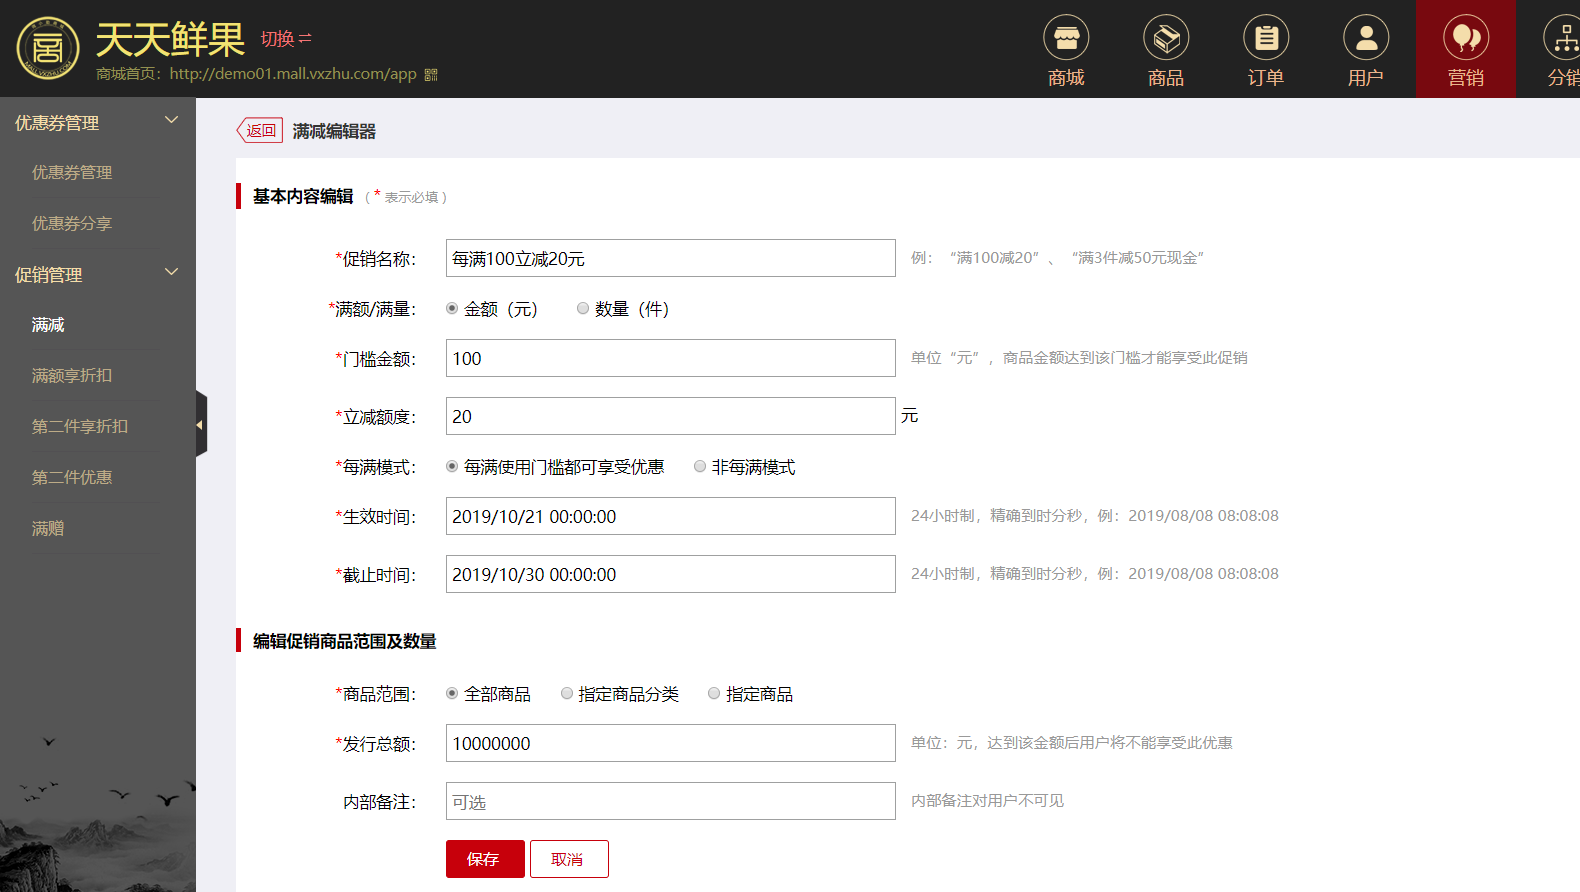Open the 营销 marketing icon
This screenshot has width=1580, height=892.
tap(1466, 49)
